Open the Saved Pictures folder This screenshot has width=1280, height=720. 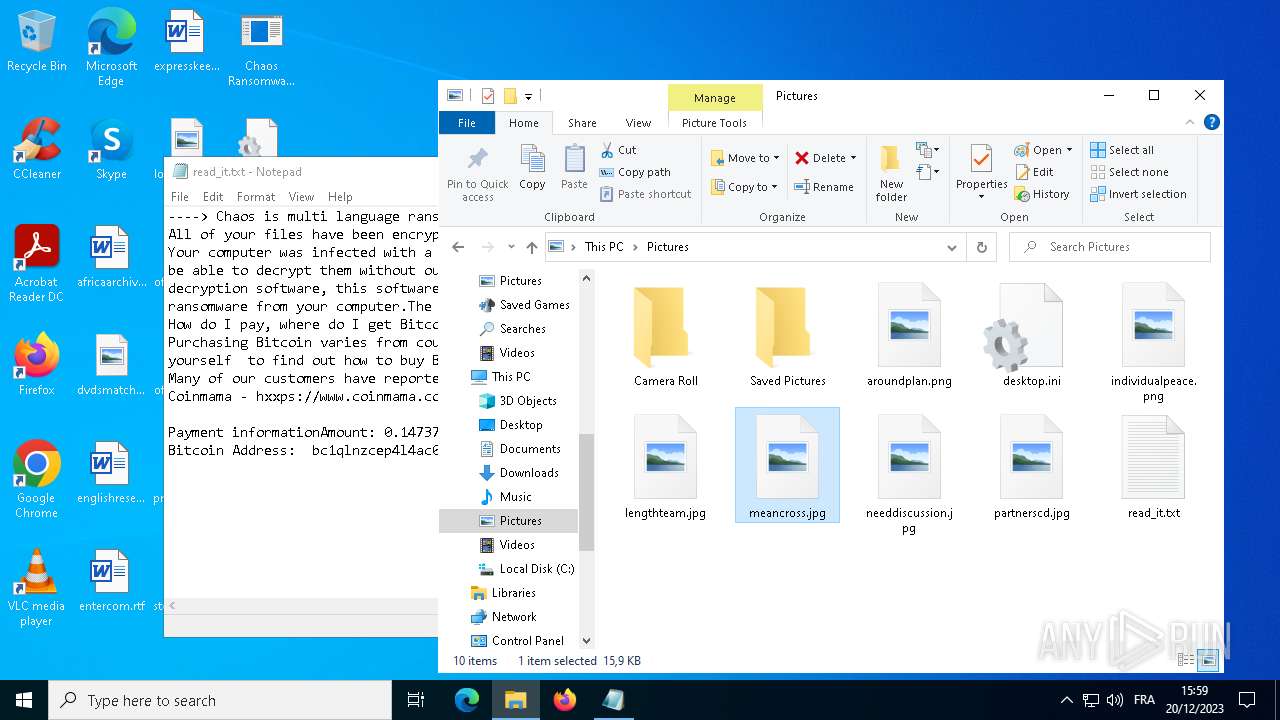(787, 335)
